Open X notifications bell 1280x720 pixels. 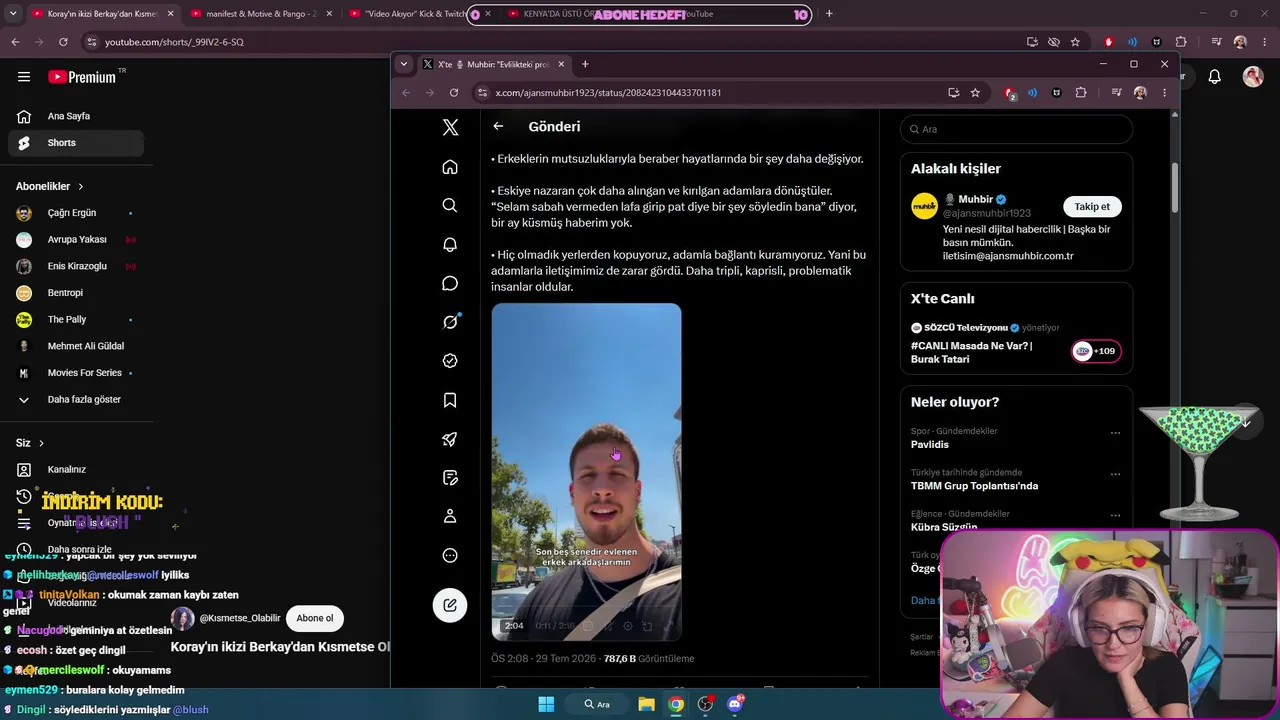pyautogui.click(x=450, y=245)
